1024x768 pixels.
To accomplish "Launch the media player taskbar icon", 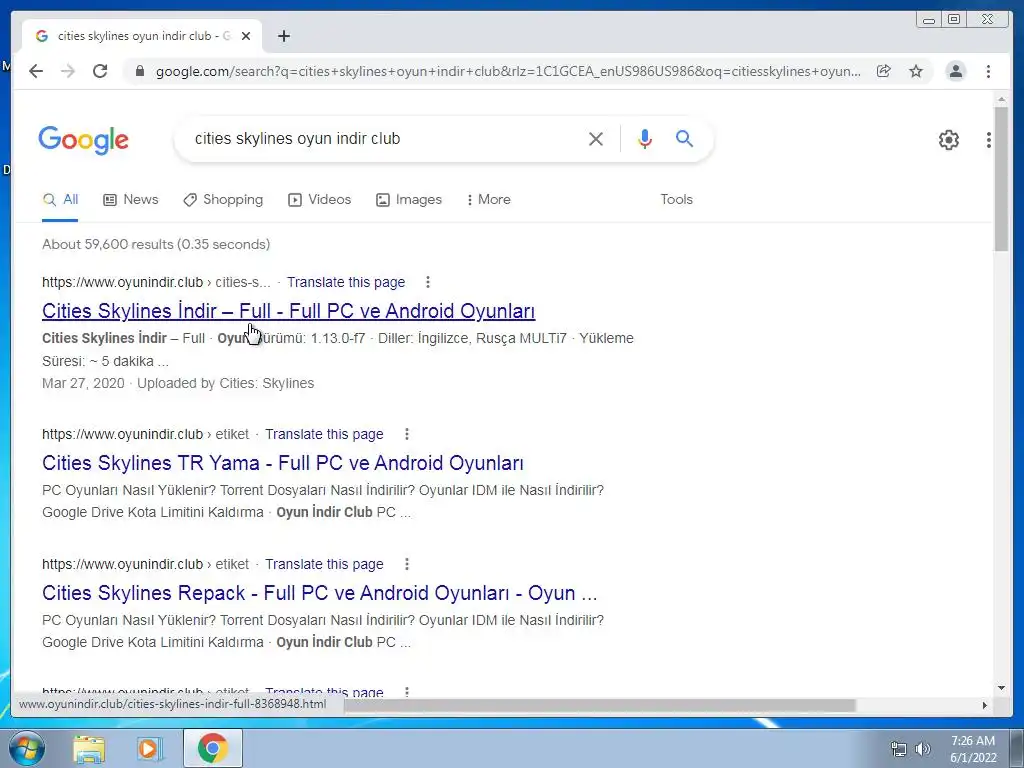I will (150, 748).
